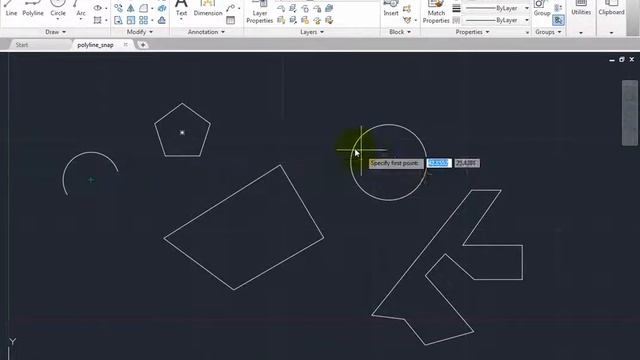
Task: Click the Create Block icon
Action: pyautogui.click(x=407, y=9)
